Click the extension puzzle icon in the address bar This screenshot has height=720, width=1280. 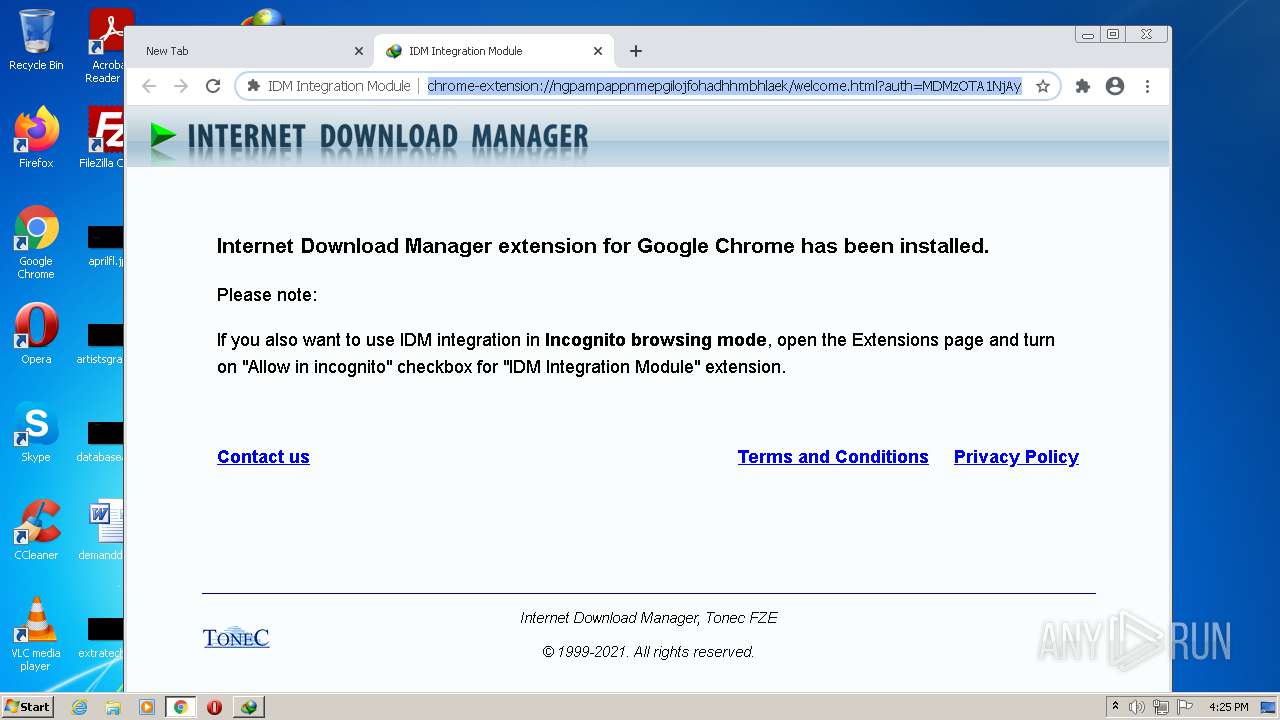[254, 86]
